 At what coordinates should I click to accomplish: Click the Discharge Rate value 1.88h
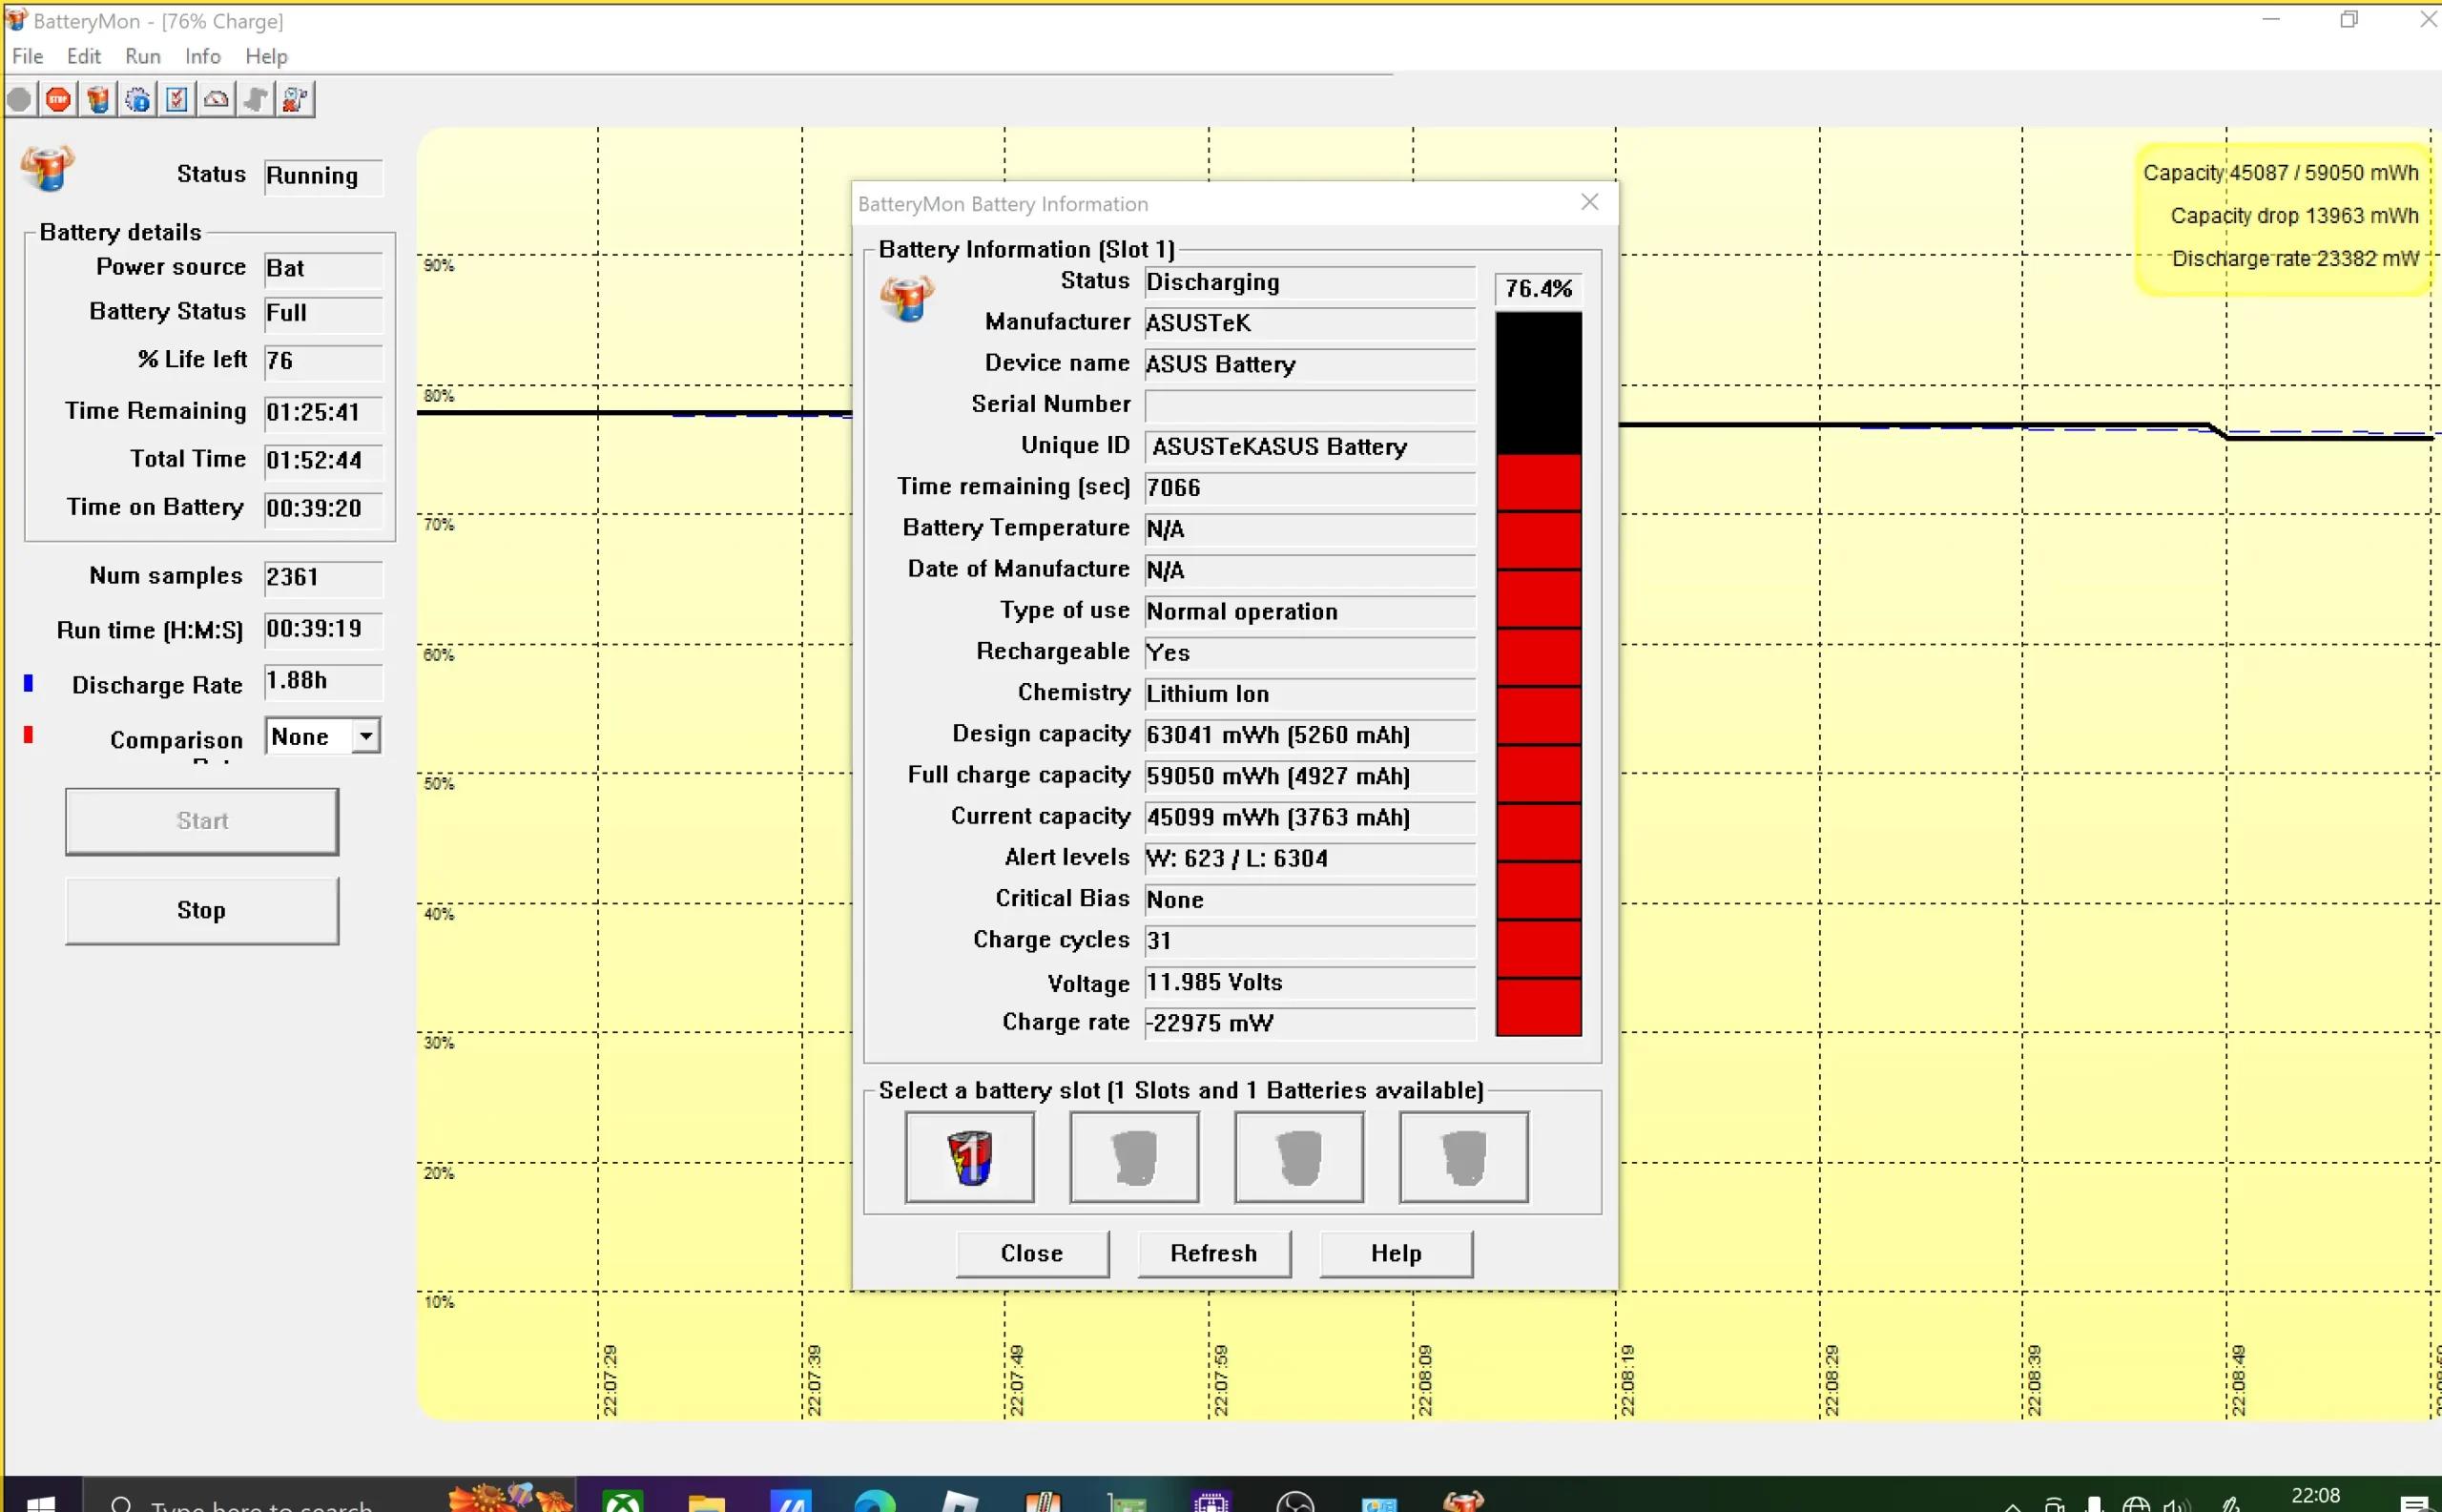pyautogui.click(x=323, y=681)
